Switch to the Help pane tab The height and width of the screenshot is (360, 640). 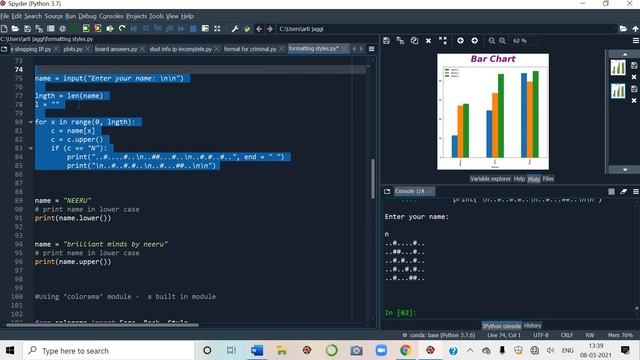(x=519, y=179)
